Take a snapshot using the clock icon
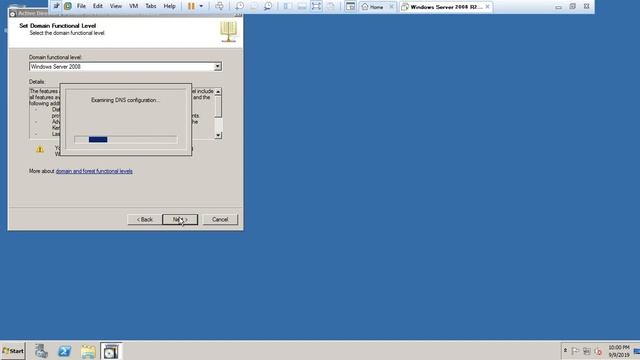Viewport: 640px width, 360px height. click(240, 6)
